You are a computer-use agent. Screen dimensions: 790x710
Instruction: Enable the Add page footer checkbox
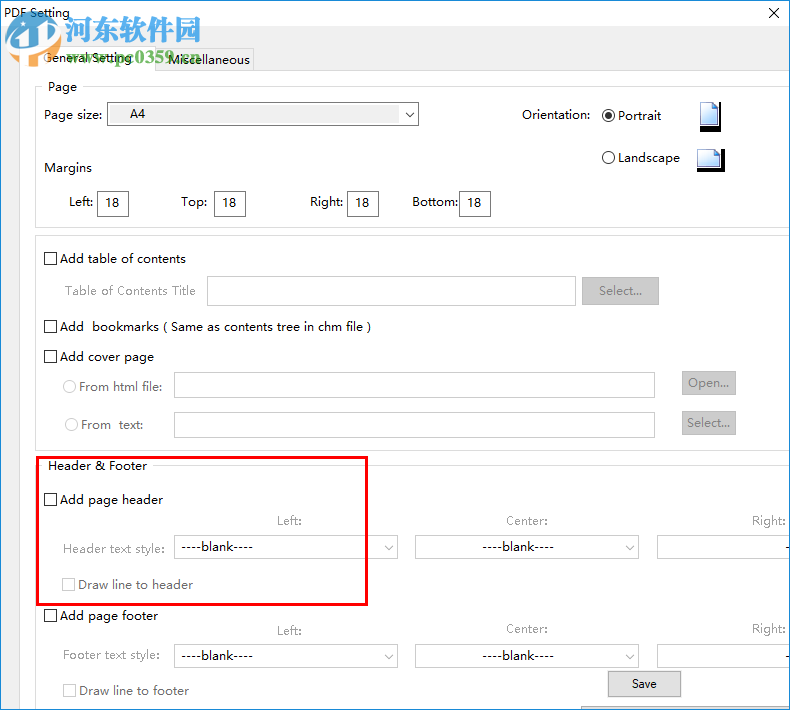tap(50, 616)
